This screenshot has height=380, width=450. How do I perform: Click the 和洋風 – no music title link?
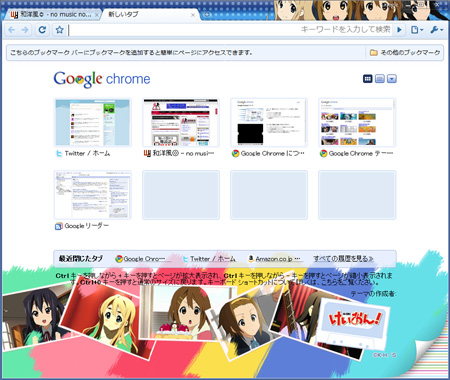click(183, 153)
